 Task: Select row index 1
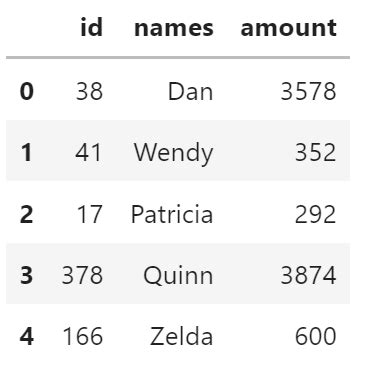click(x=27, y=152)
